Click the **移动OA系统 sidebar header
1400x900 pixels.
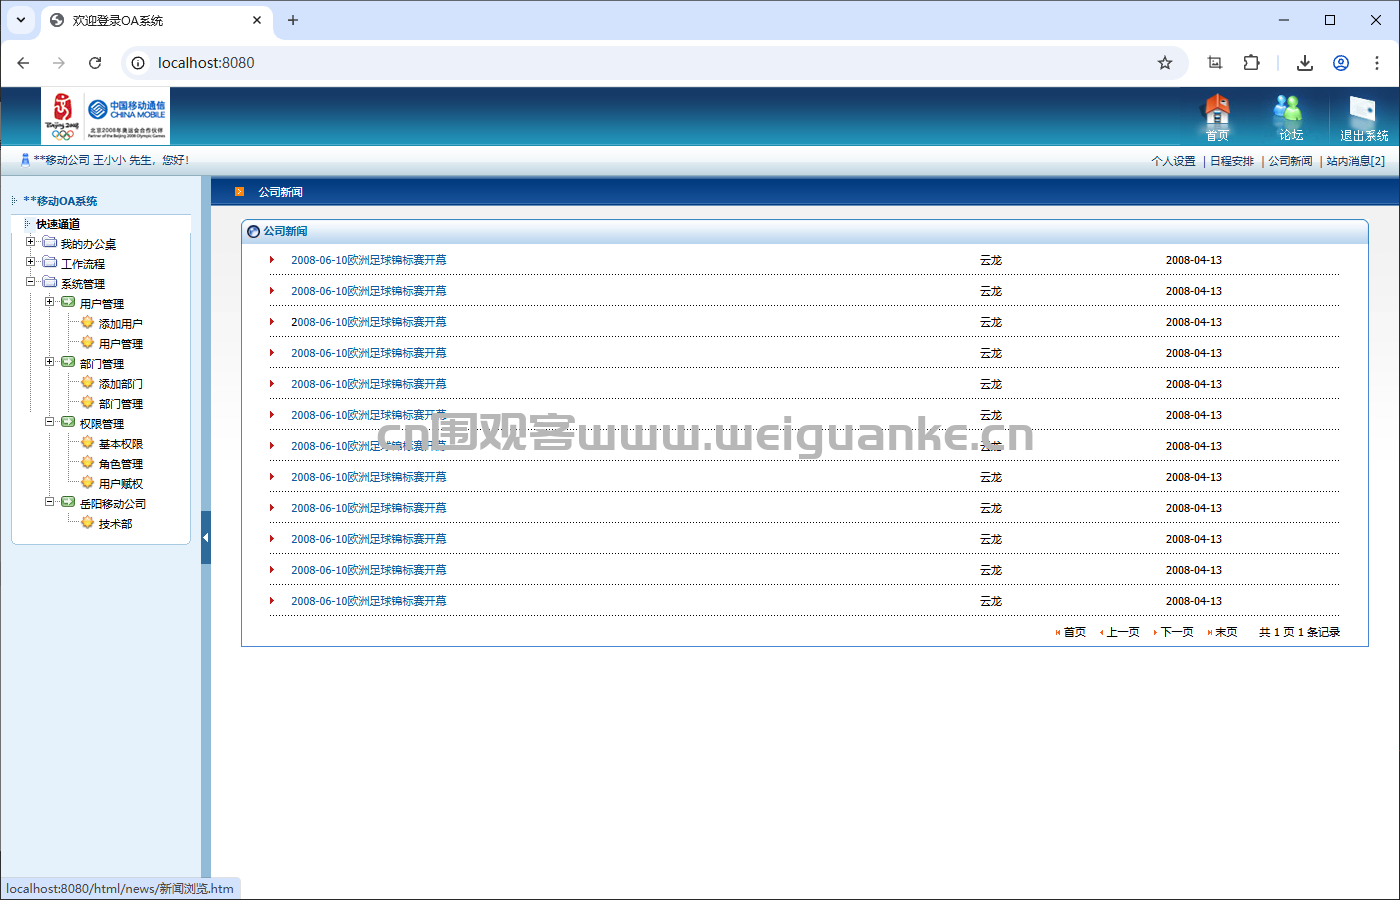pyautogui.click(x=60, y=201)
